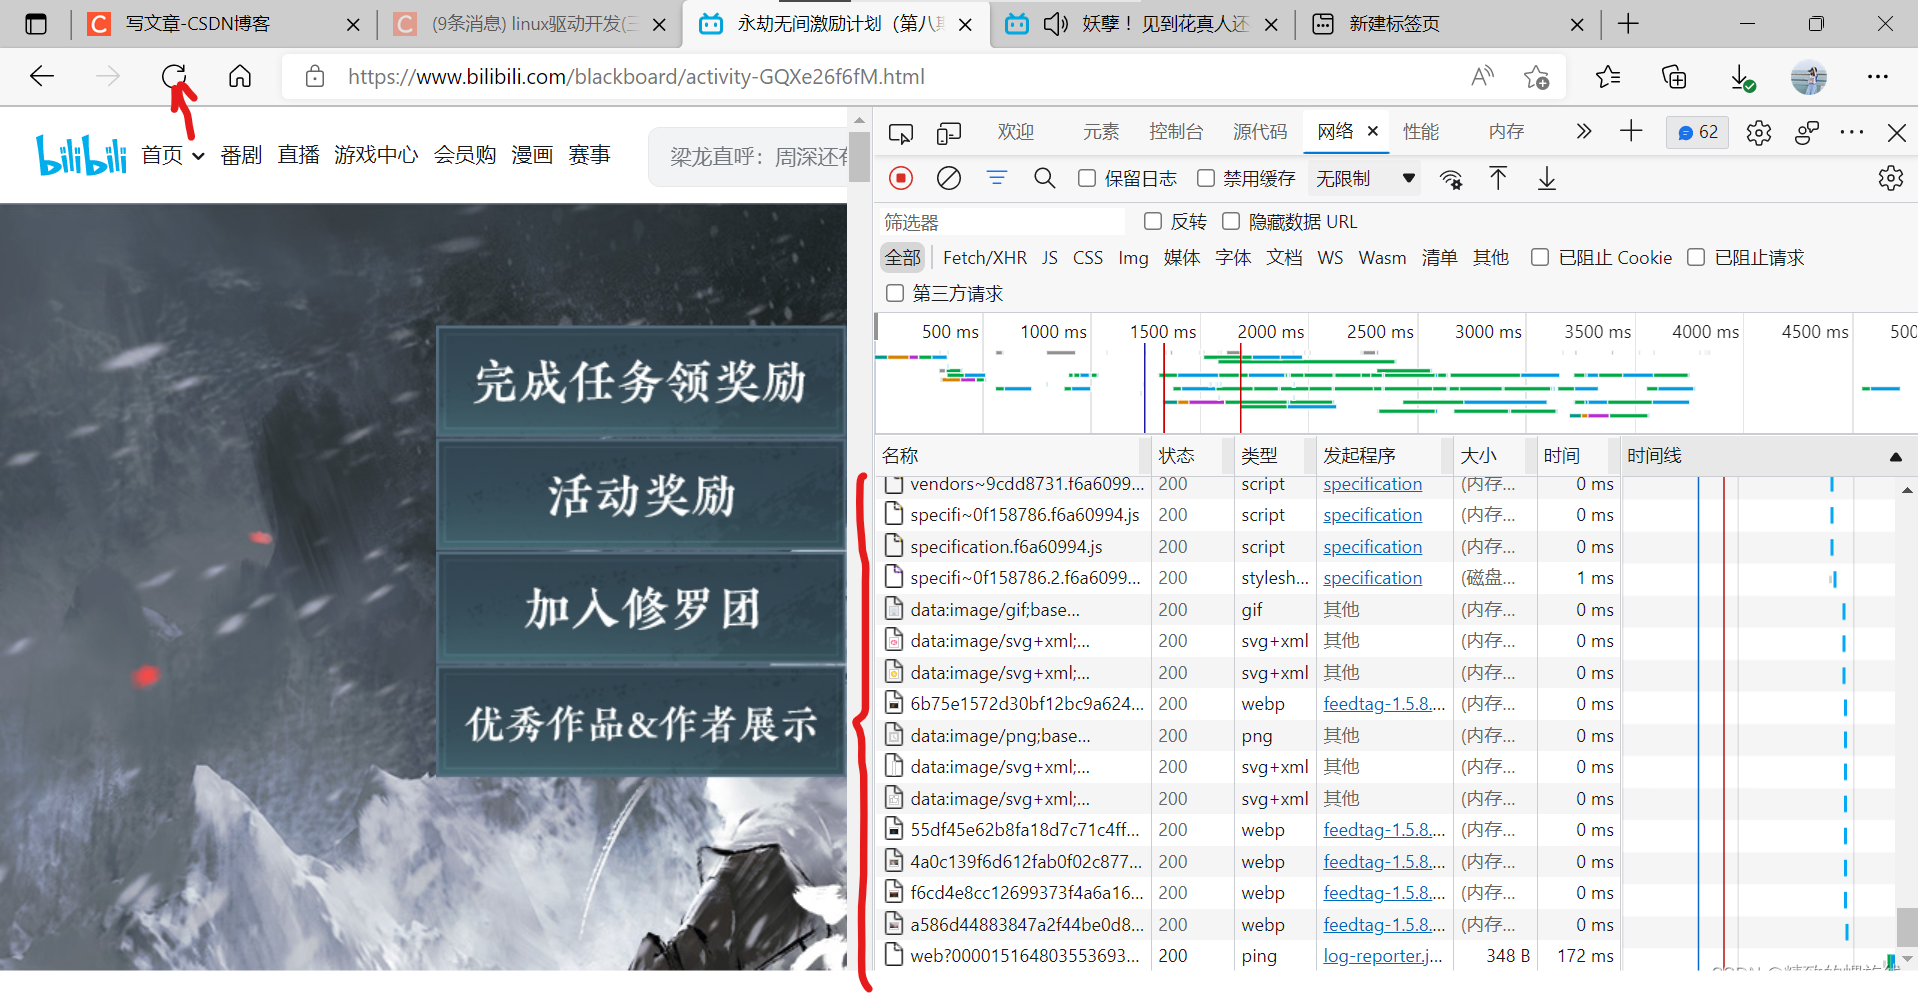Open the browser home page icon

pos(240,76)
